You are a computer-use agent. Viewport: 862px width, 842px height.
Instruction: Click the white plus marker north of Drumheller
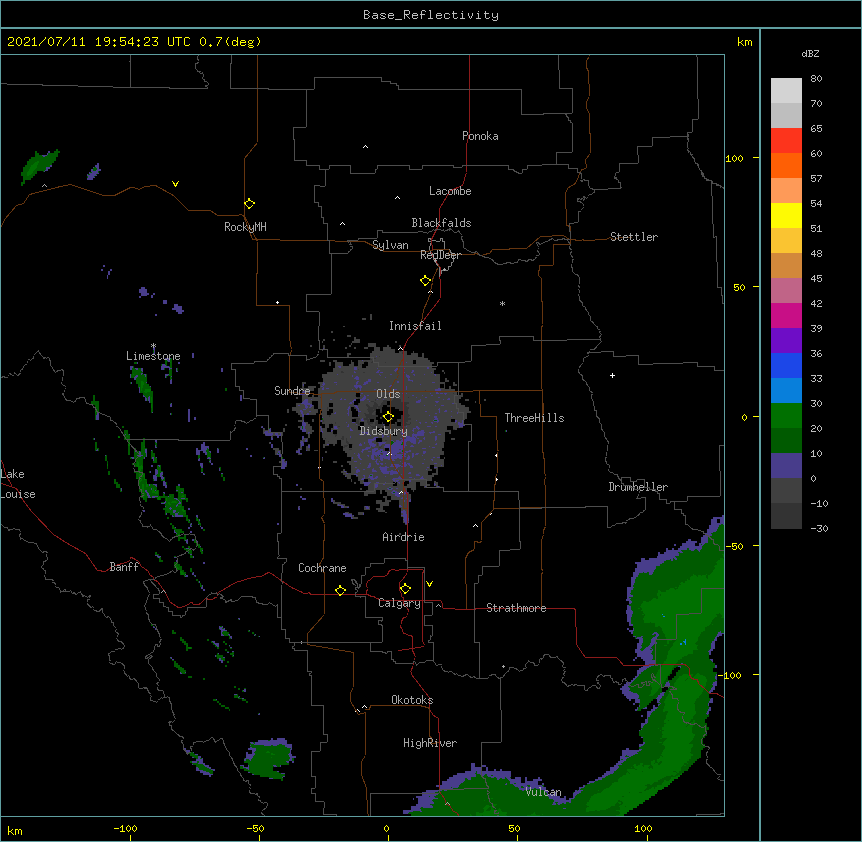[x=612, y=375]
